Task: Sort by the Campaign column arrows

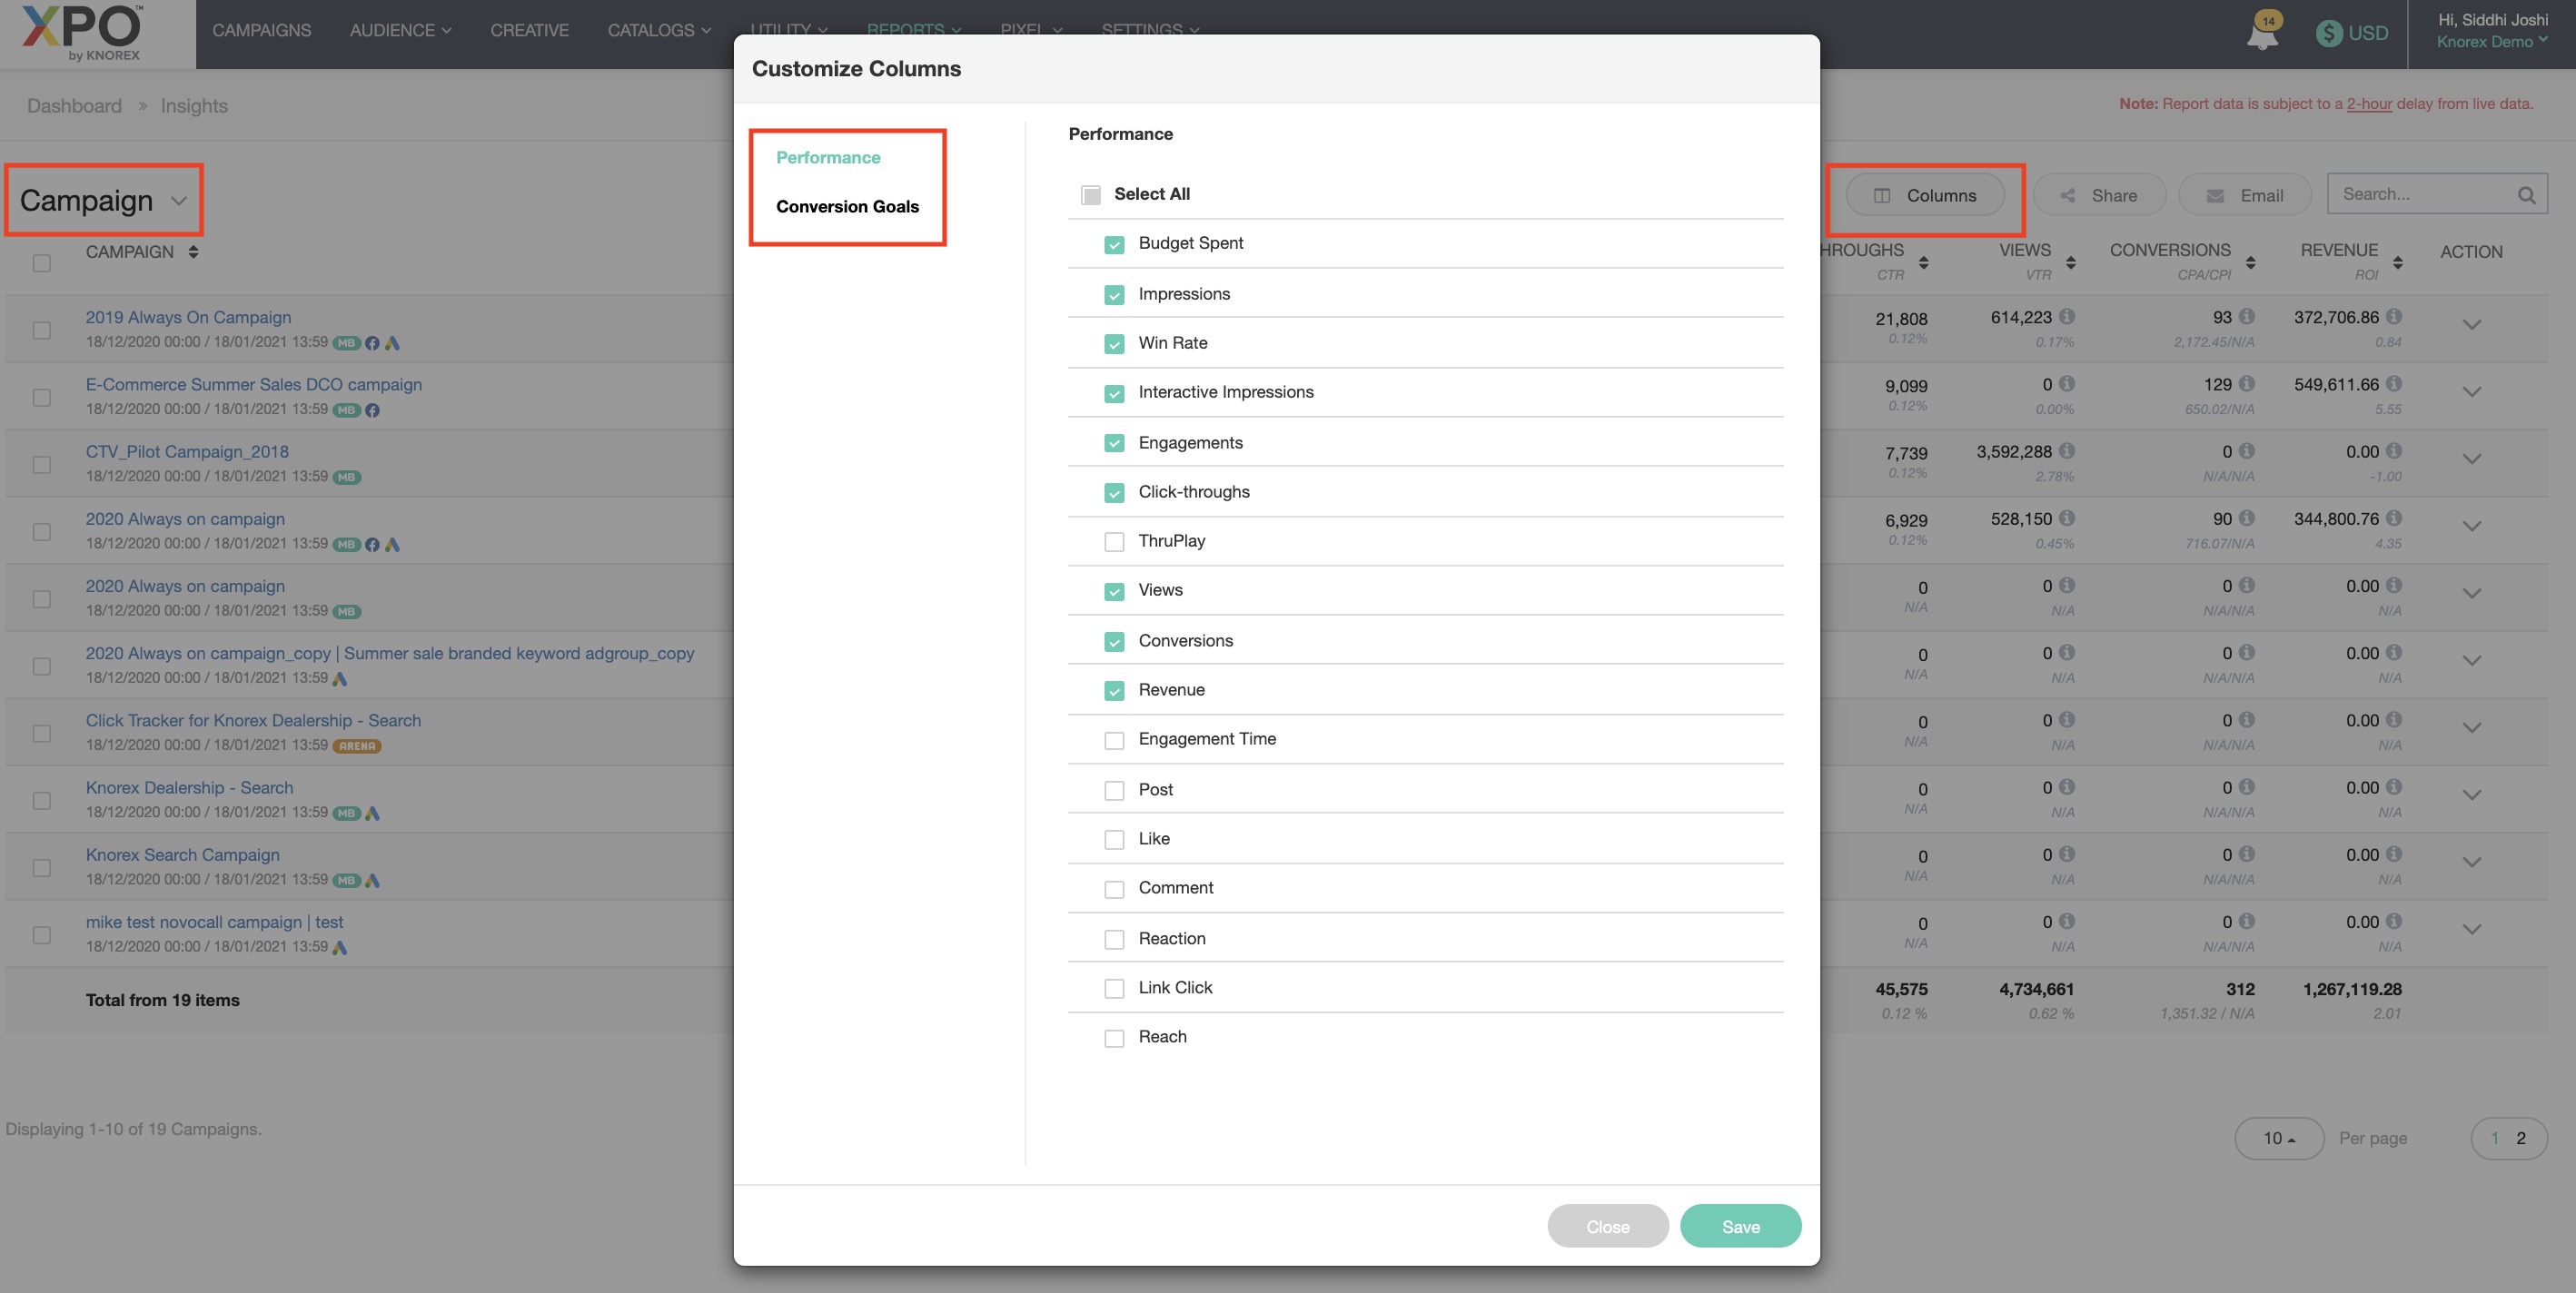Action: [193, 252]
